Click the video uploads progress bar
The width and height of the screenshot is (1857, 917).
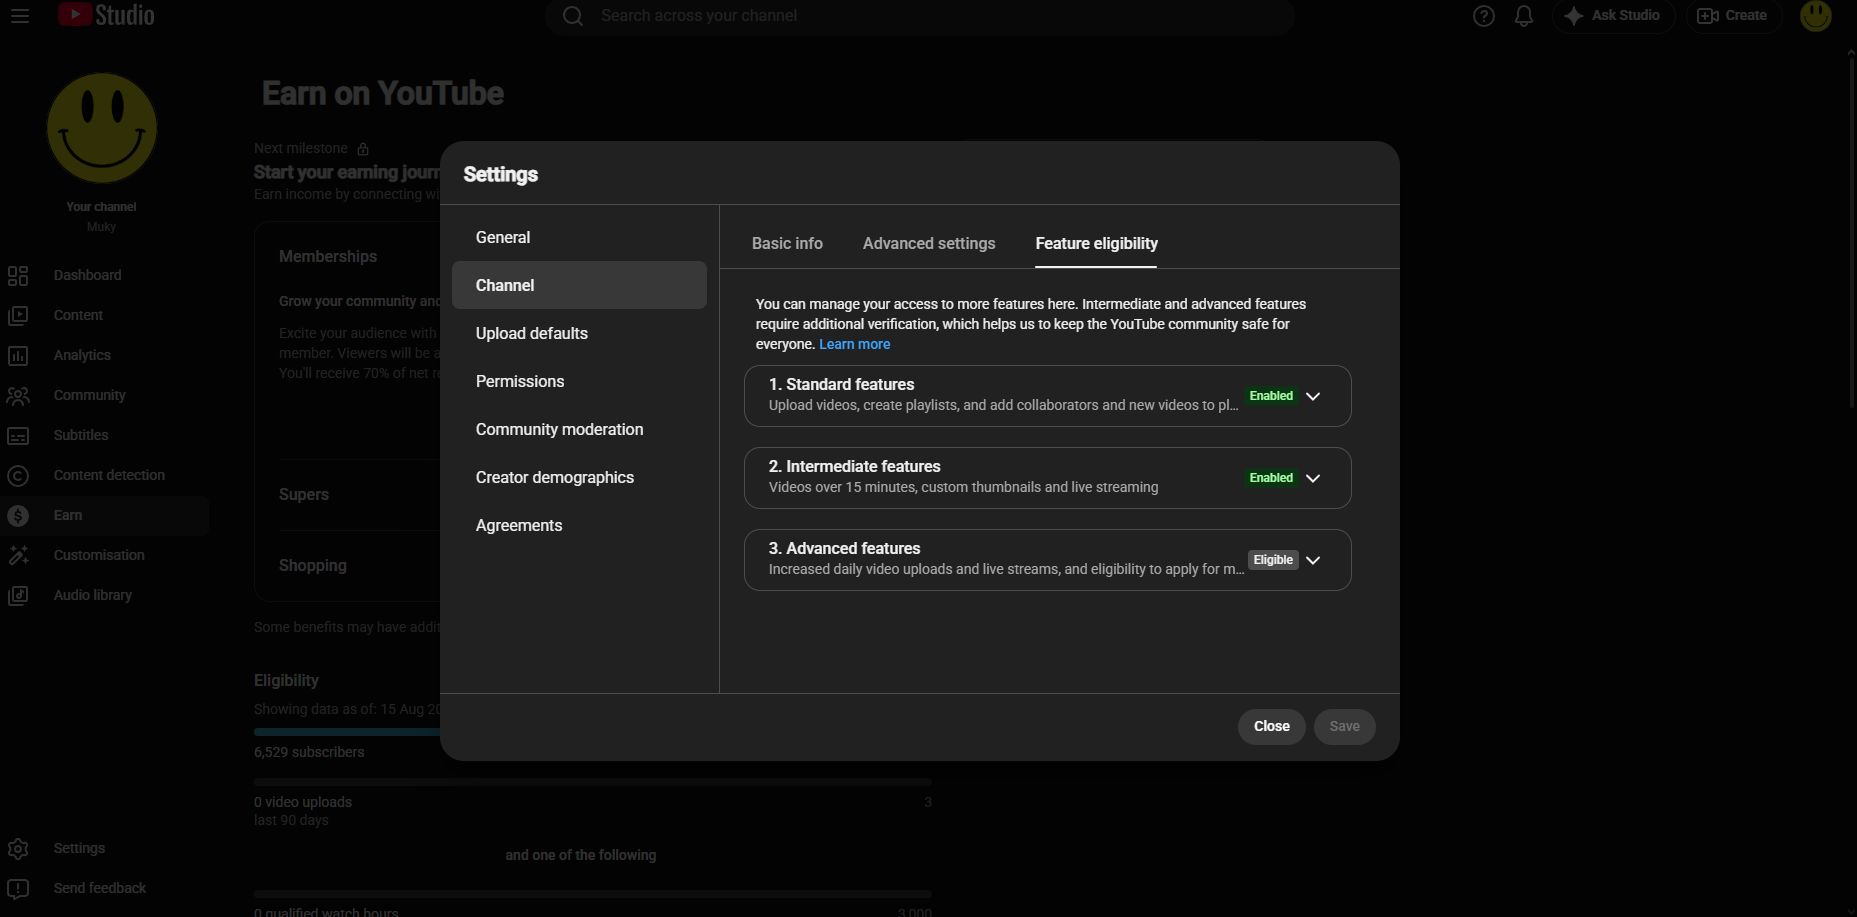tap(593, 782)
